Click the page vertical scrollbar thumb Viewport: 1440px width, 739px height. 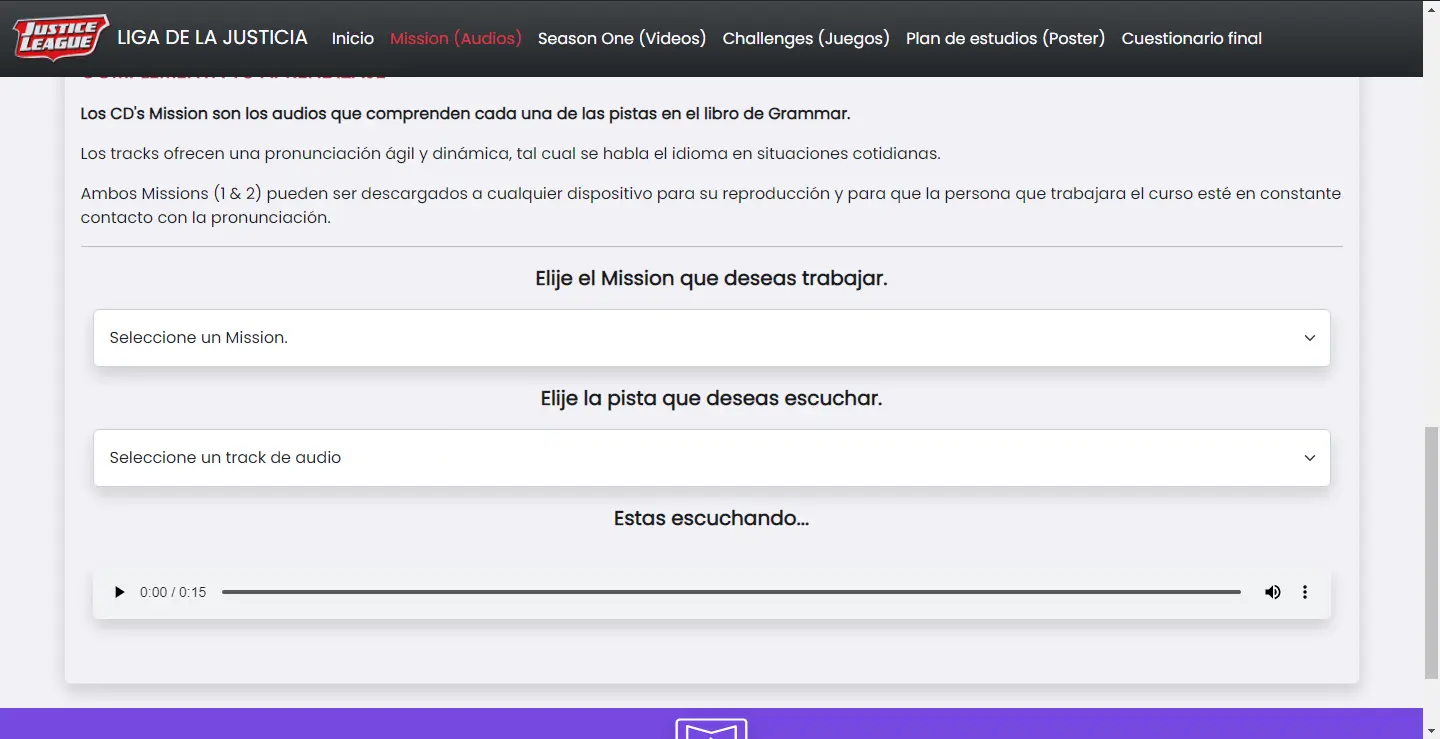pos(1431,550)
